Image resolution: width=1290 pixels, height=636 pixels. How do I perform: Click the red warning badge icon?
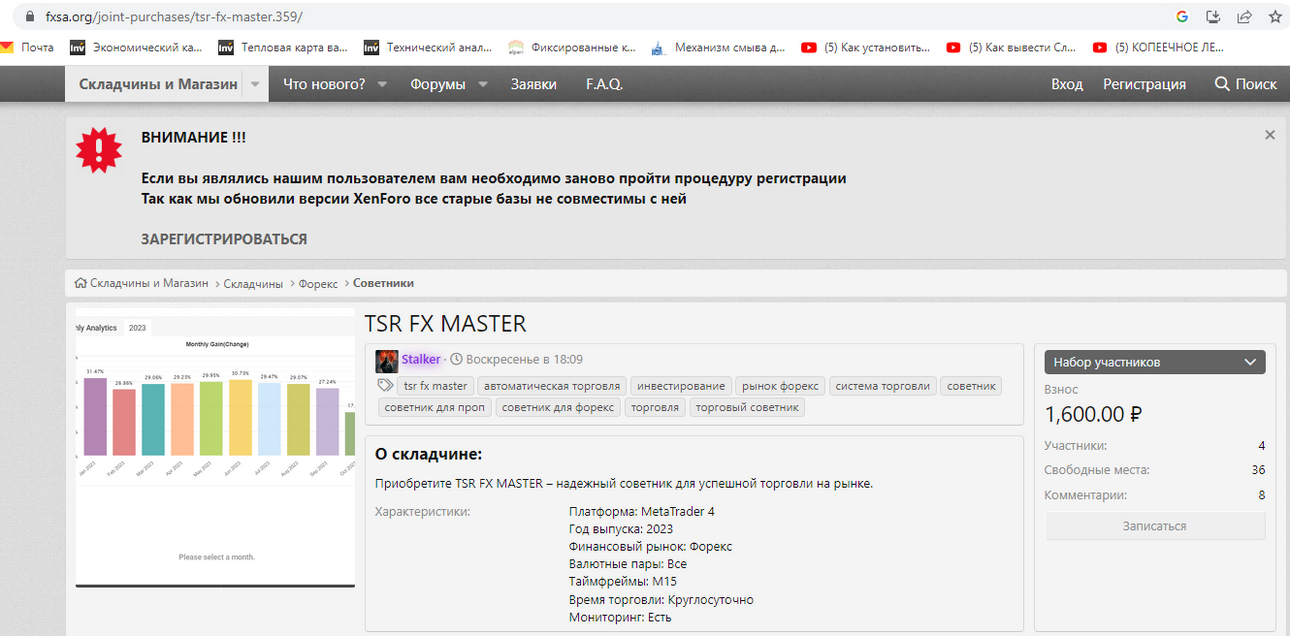99,150
